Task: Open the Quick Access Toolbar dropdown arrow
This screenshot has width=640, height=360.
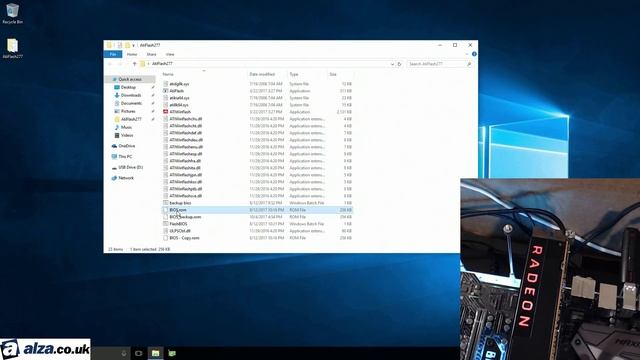Action: tap(133, 45)
